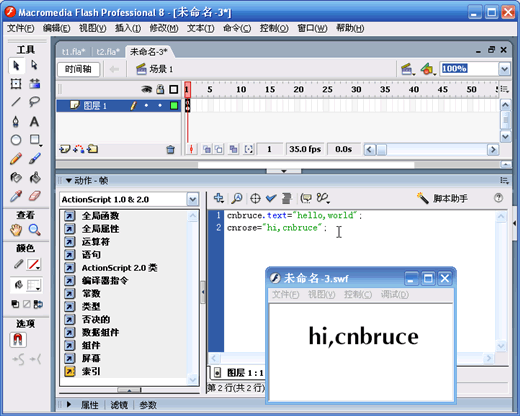Switch to t2.fla document tab
520x416 pixels.
[x=108, y=52]
